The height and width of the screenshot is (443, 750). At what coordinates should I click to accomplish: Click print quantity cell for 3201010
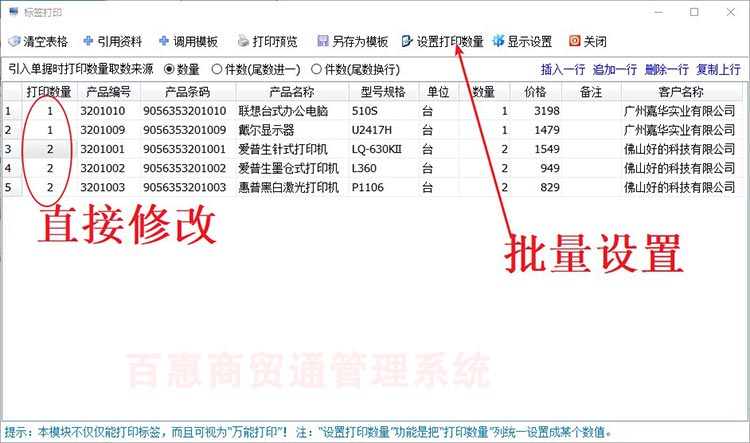[49, 111]
